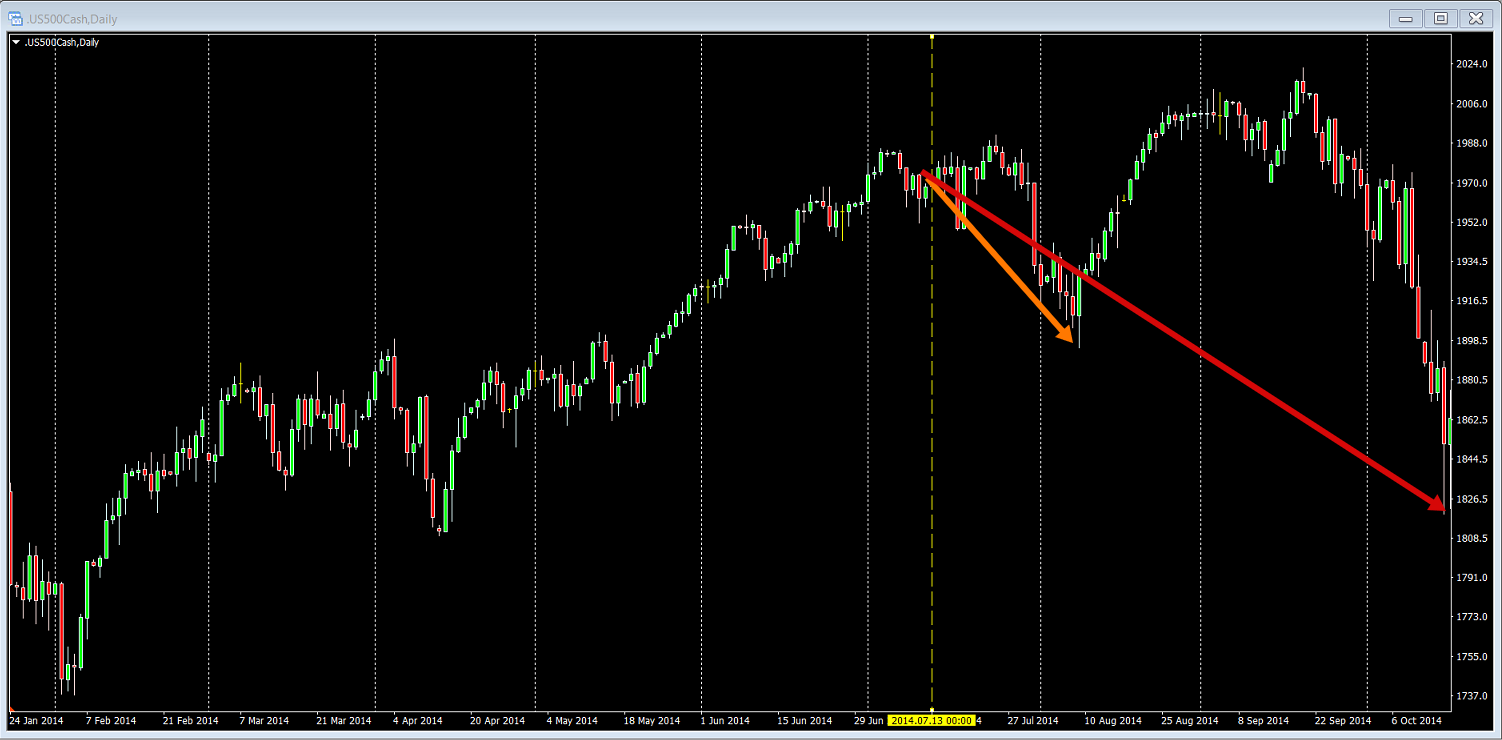Click price label 1898.5 on the axis
Image resolution: width=1502 pixels, height=740 pixels.
point(1470,341)
